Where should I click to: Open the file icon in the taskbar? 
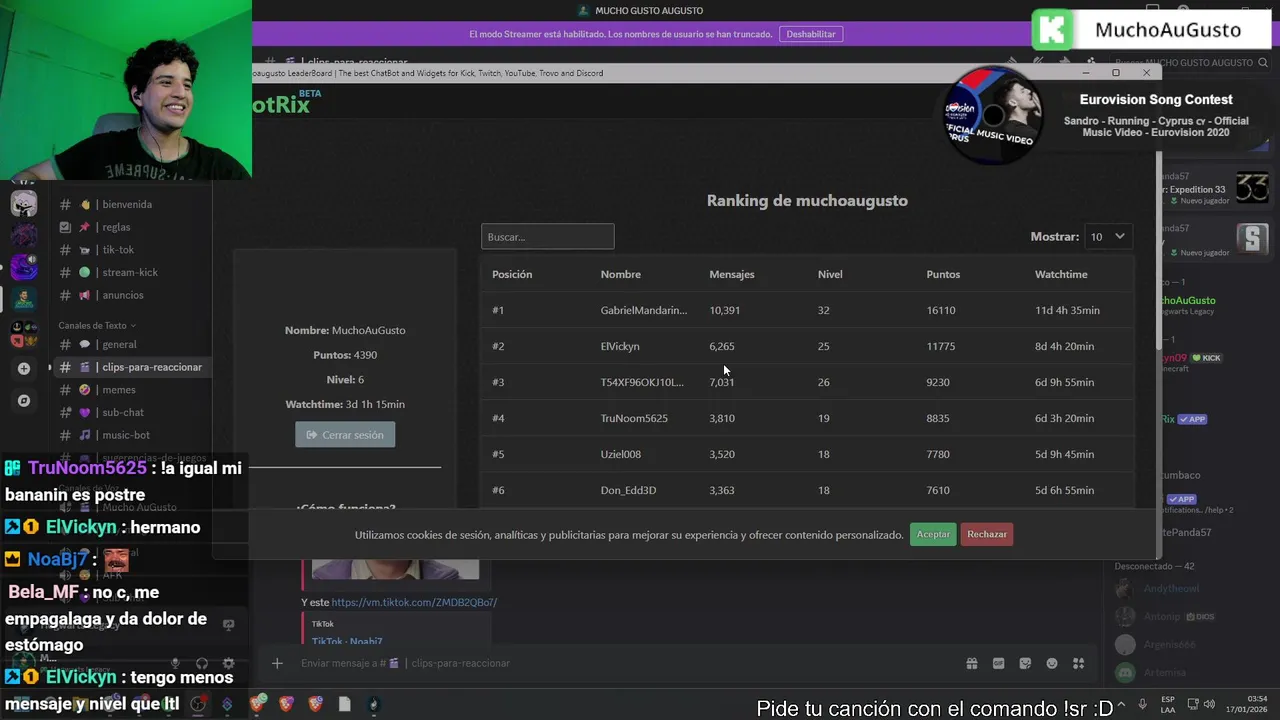click(x=344, y=704)
